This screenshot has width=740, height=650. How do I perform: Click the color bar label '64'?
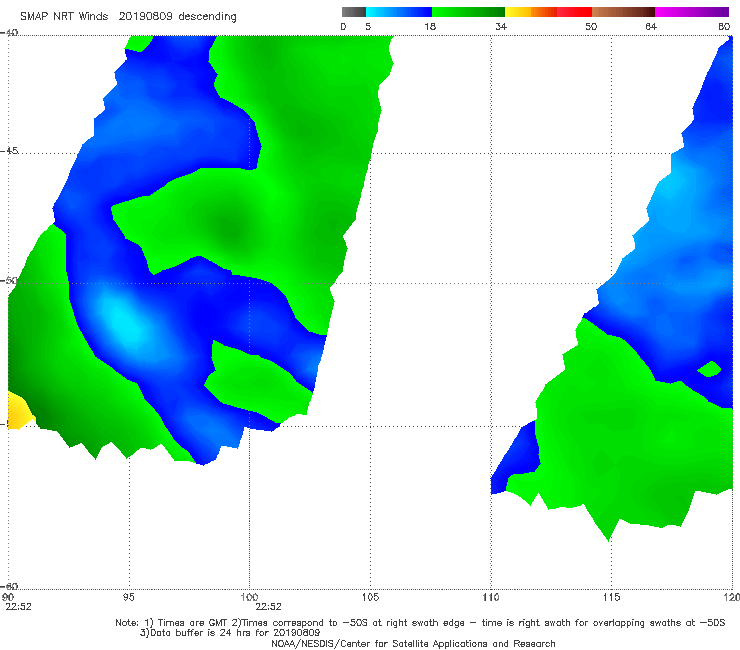[651, 26]
